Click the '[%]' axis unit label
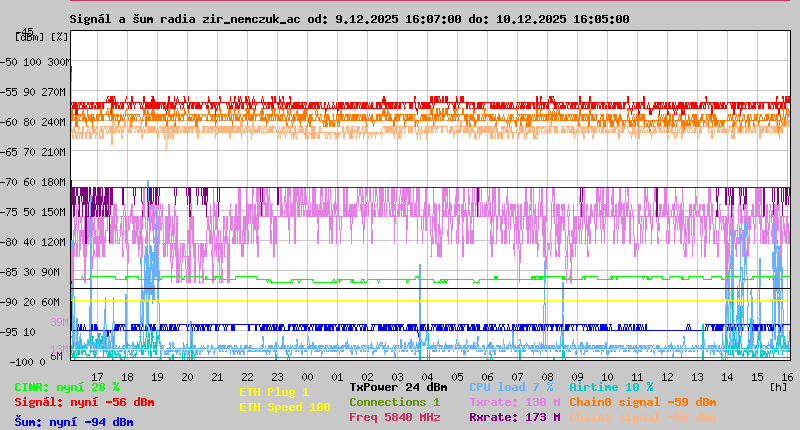 coord(59,37)
